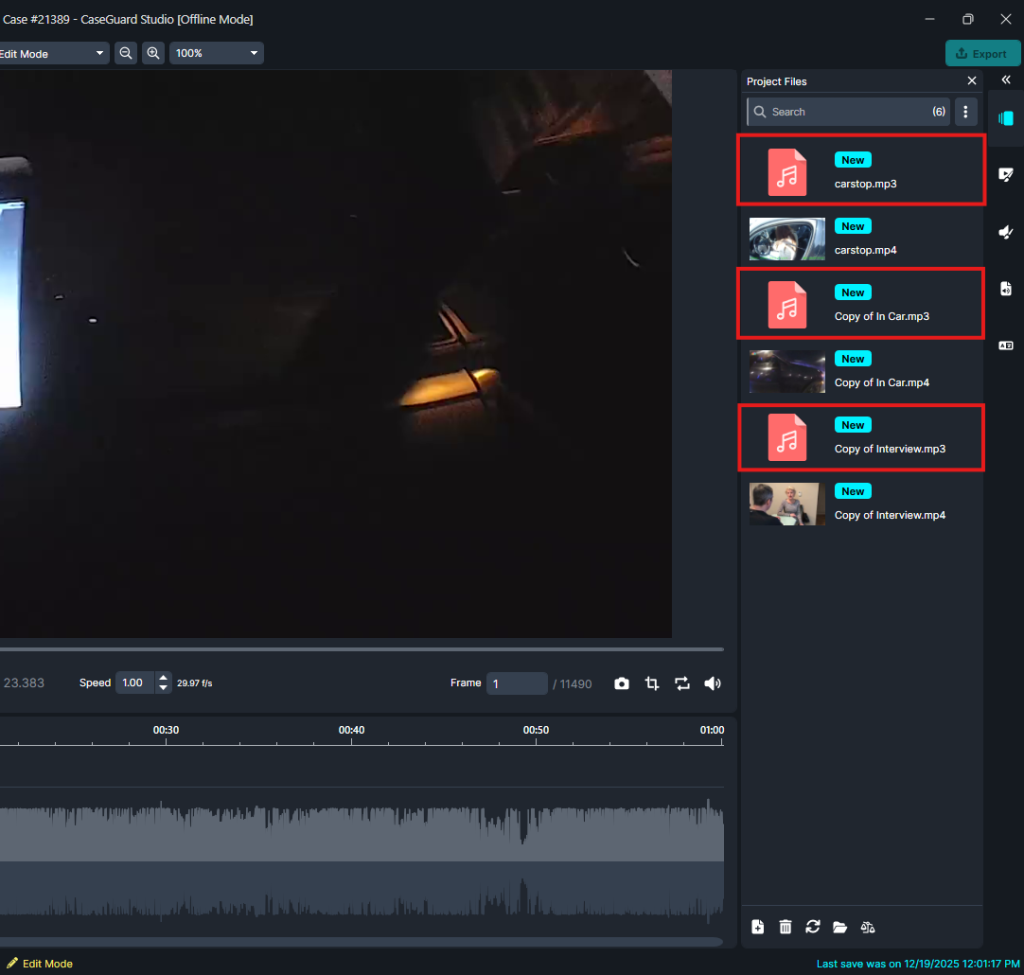Click the open folder icon

point(840,927)
